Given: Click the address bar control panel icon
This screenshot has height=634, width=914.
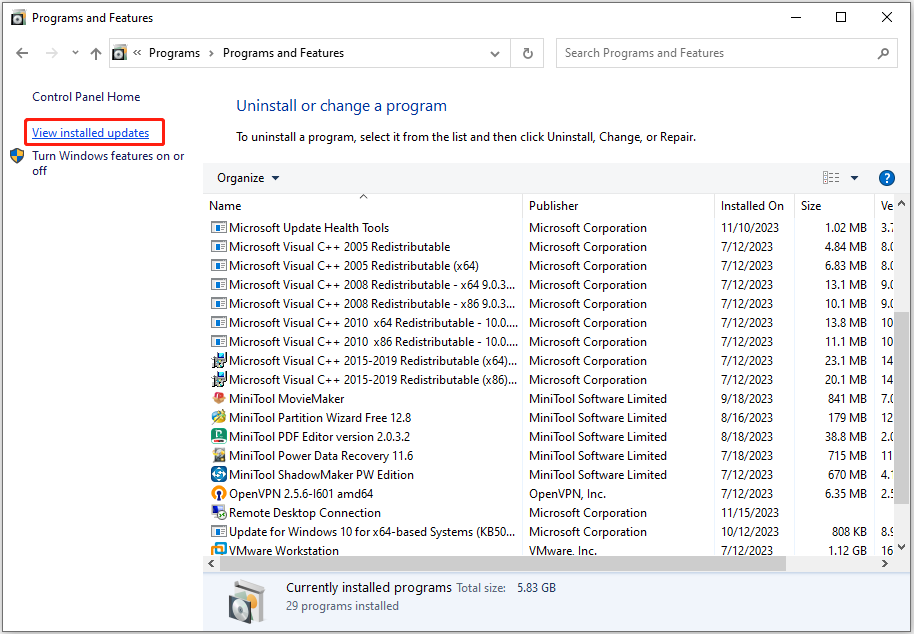Looking at the screenshot, I should click(x=119, y=53).
